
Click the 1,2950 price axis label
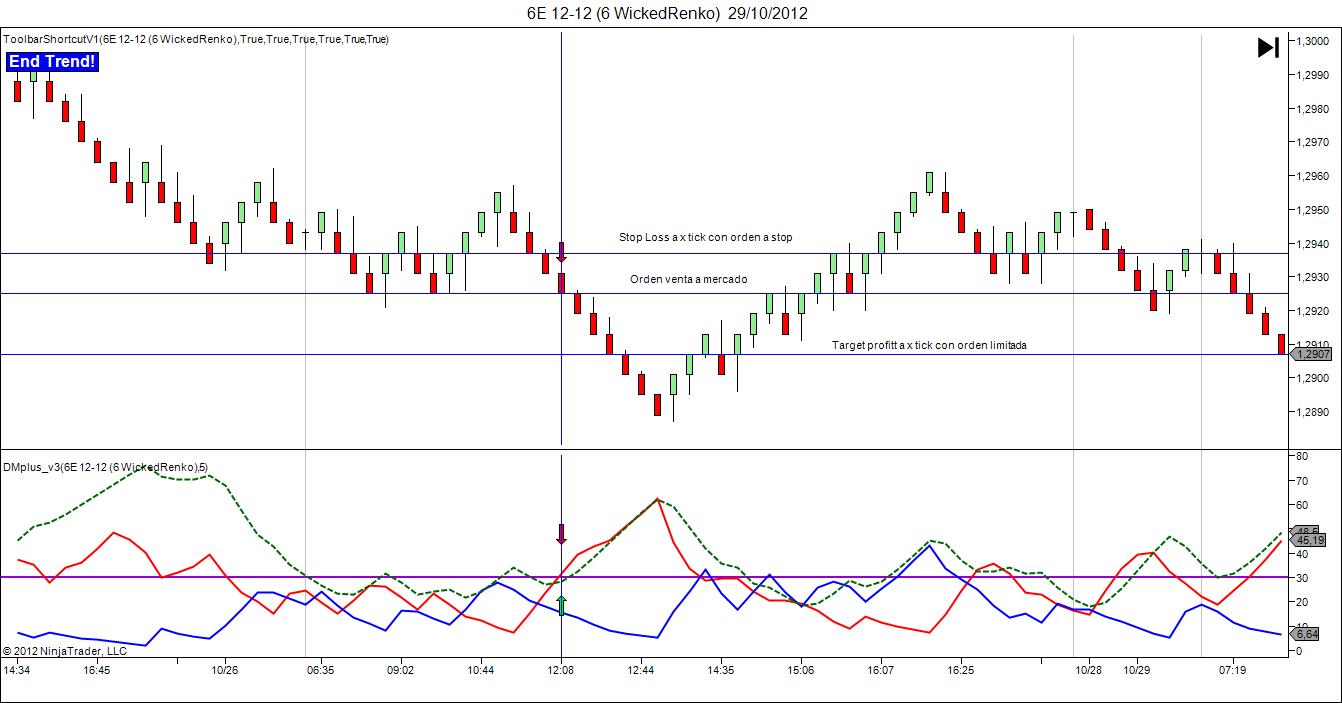coord(1313,210)
